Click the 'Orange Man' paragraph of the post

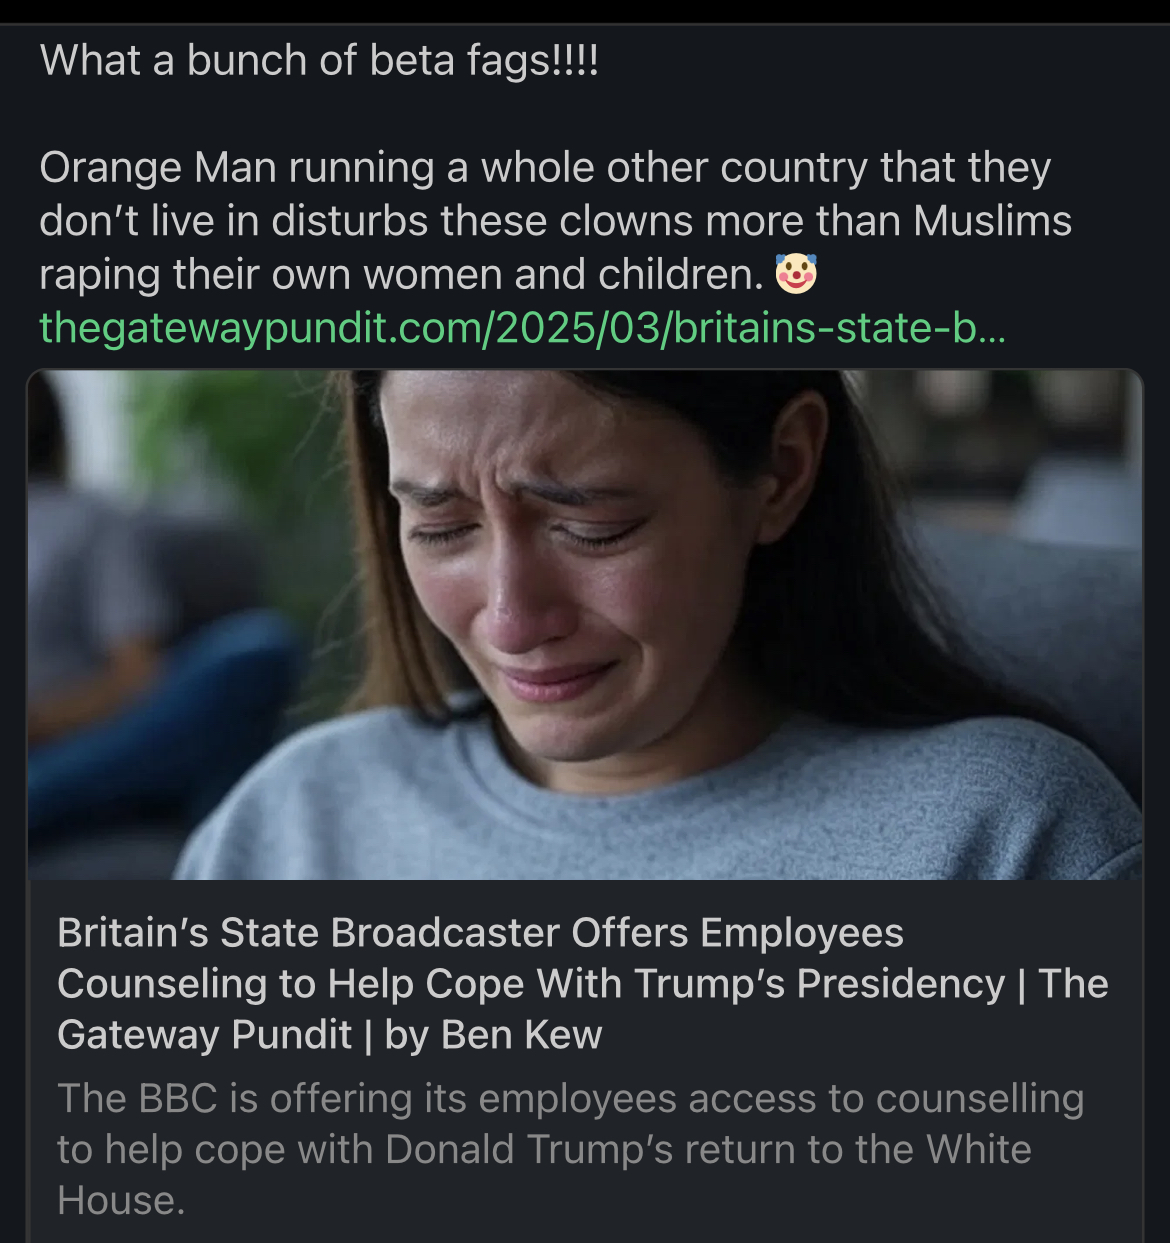click(550, 218)
